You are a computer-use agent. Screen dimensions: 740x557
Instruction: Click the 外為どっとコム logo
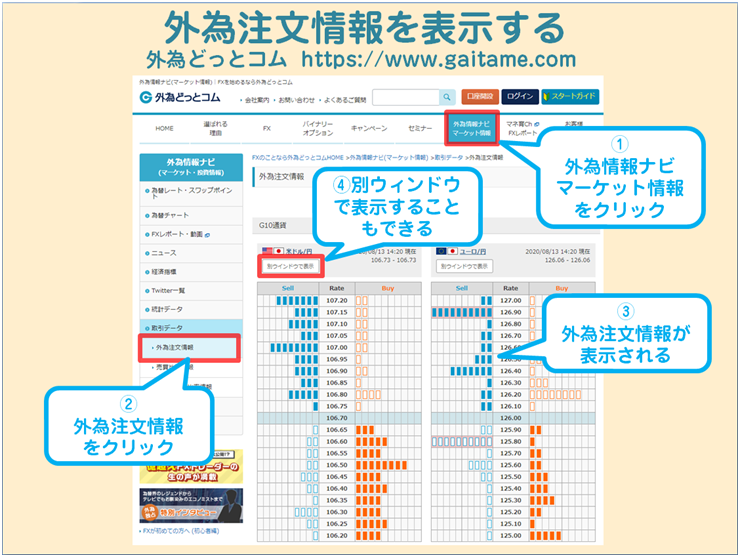point(181,97)
